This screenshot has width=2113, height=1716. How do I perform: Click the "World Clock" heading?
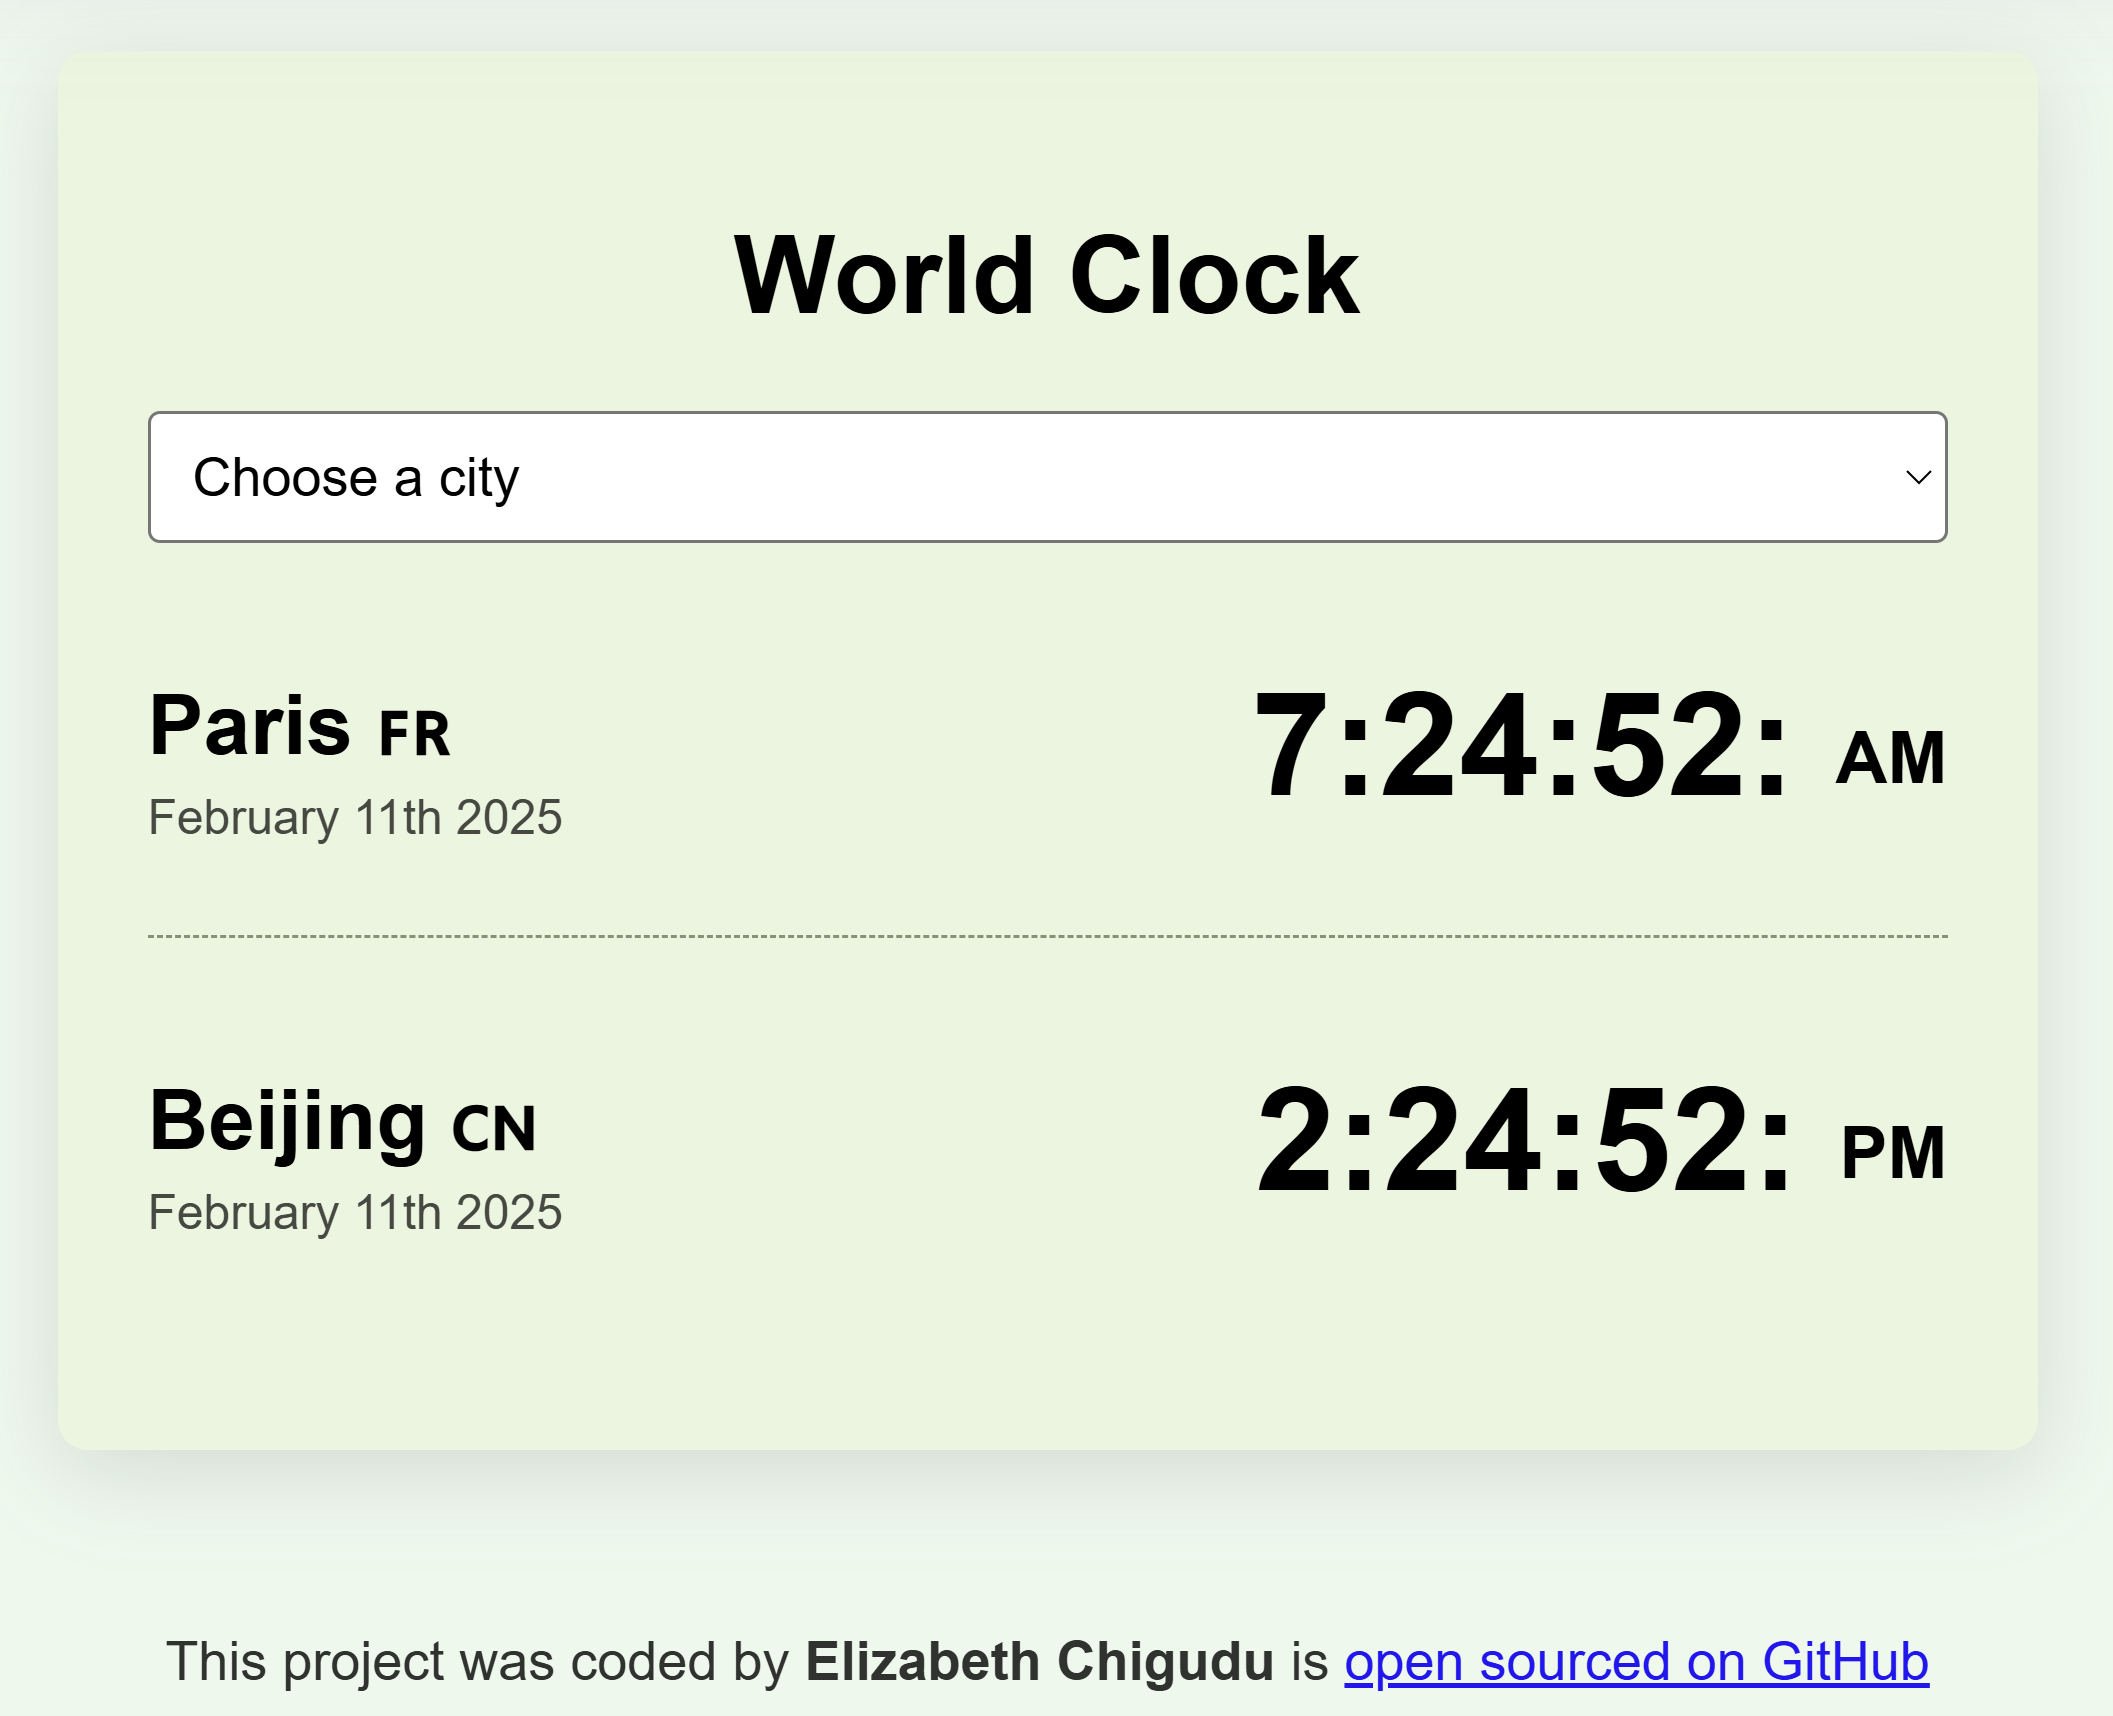[x=1046, y=276]
